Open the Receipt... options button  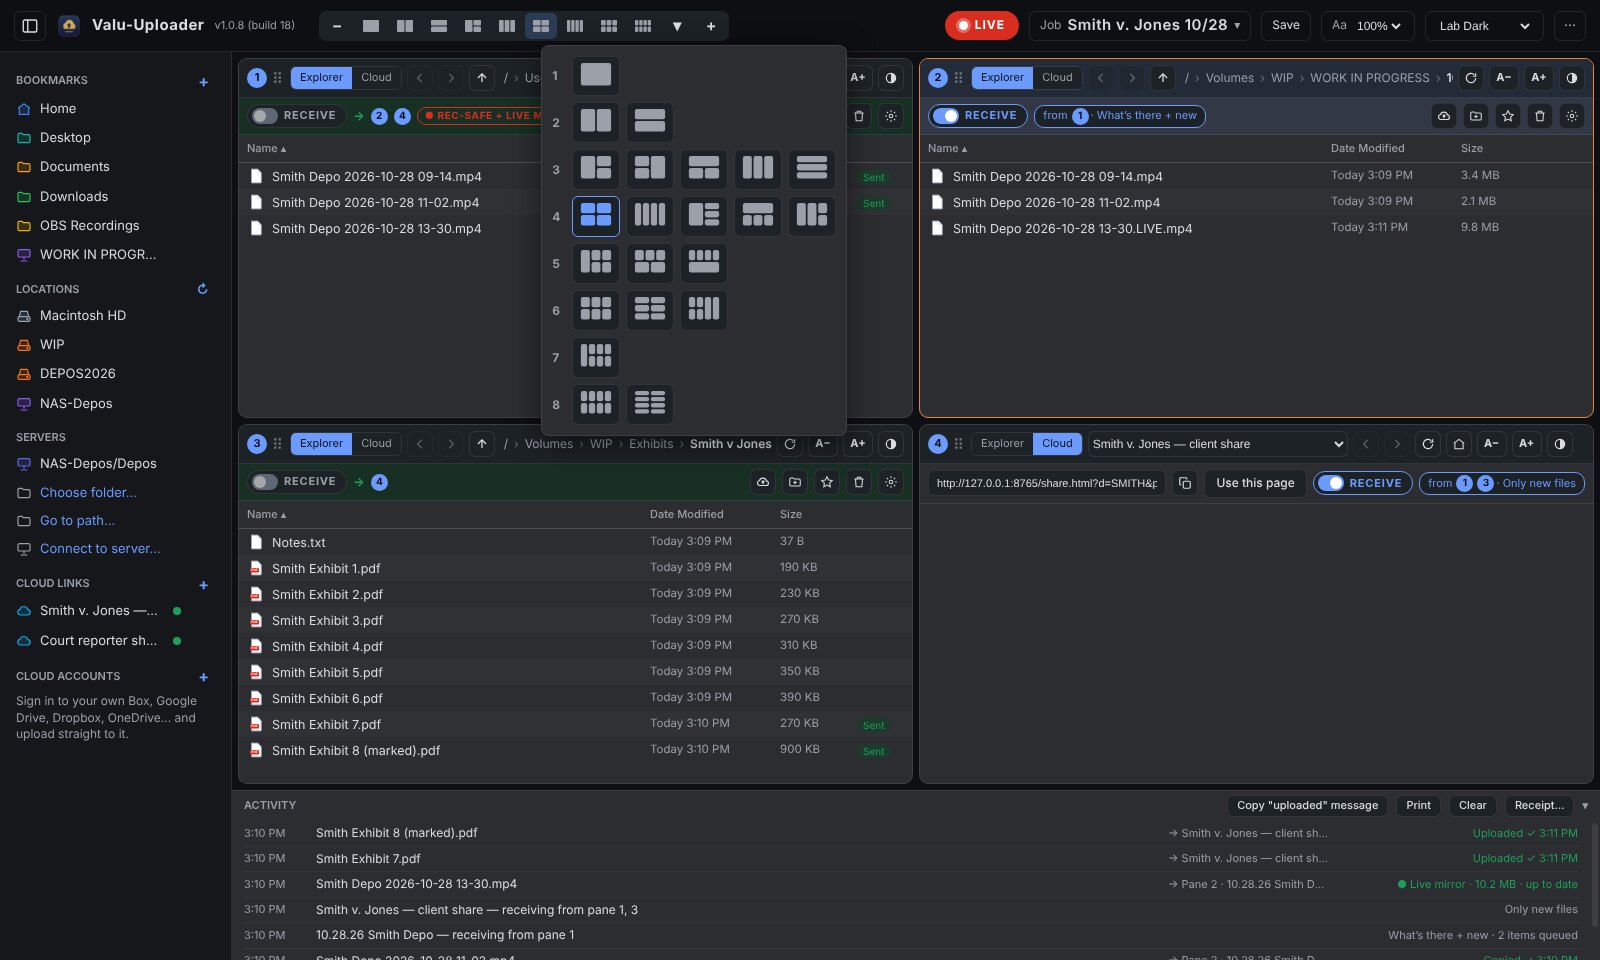tap(1539, 806)
